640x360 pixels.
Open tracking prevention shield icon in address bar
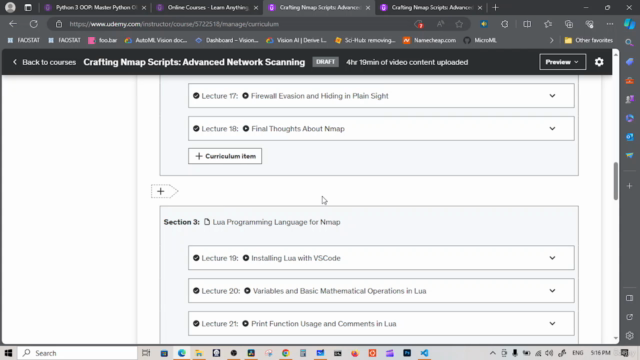pyautogui.click(x=419, y=24)
